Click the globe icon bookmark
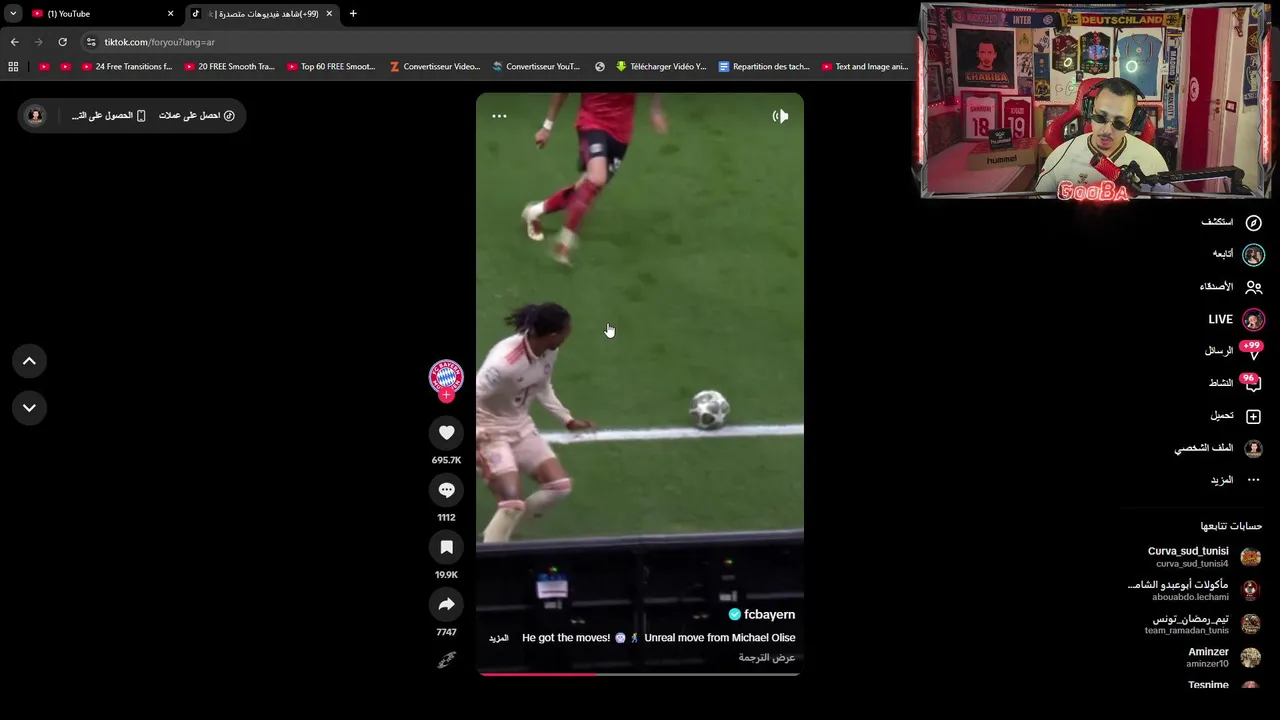Screen dimensions: 1280x720 click(600, 67)
